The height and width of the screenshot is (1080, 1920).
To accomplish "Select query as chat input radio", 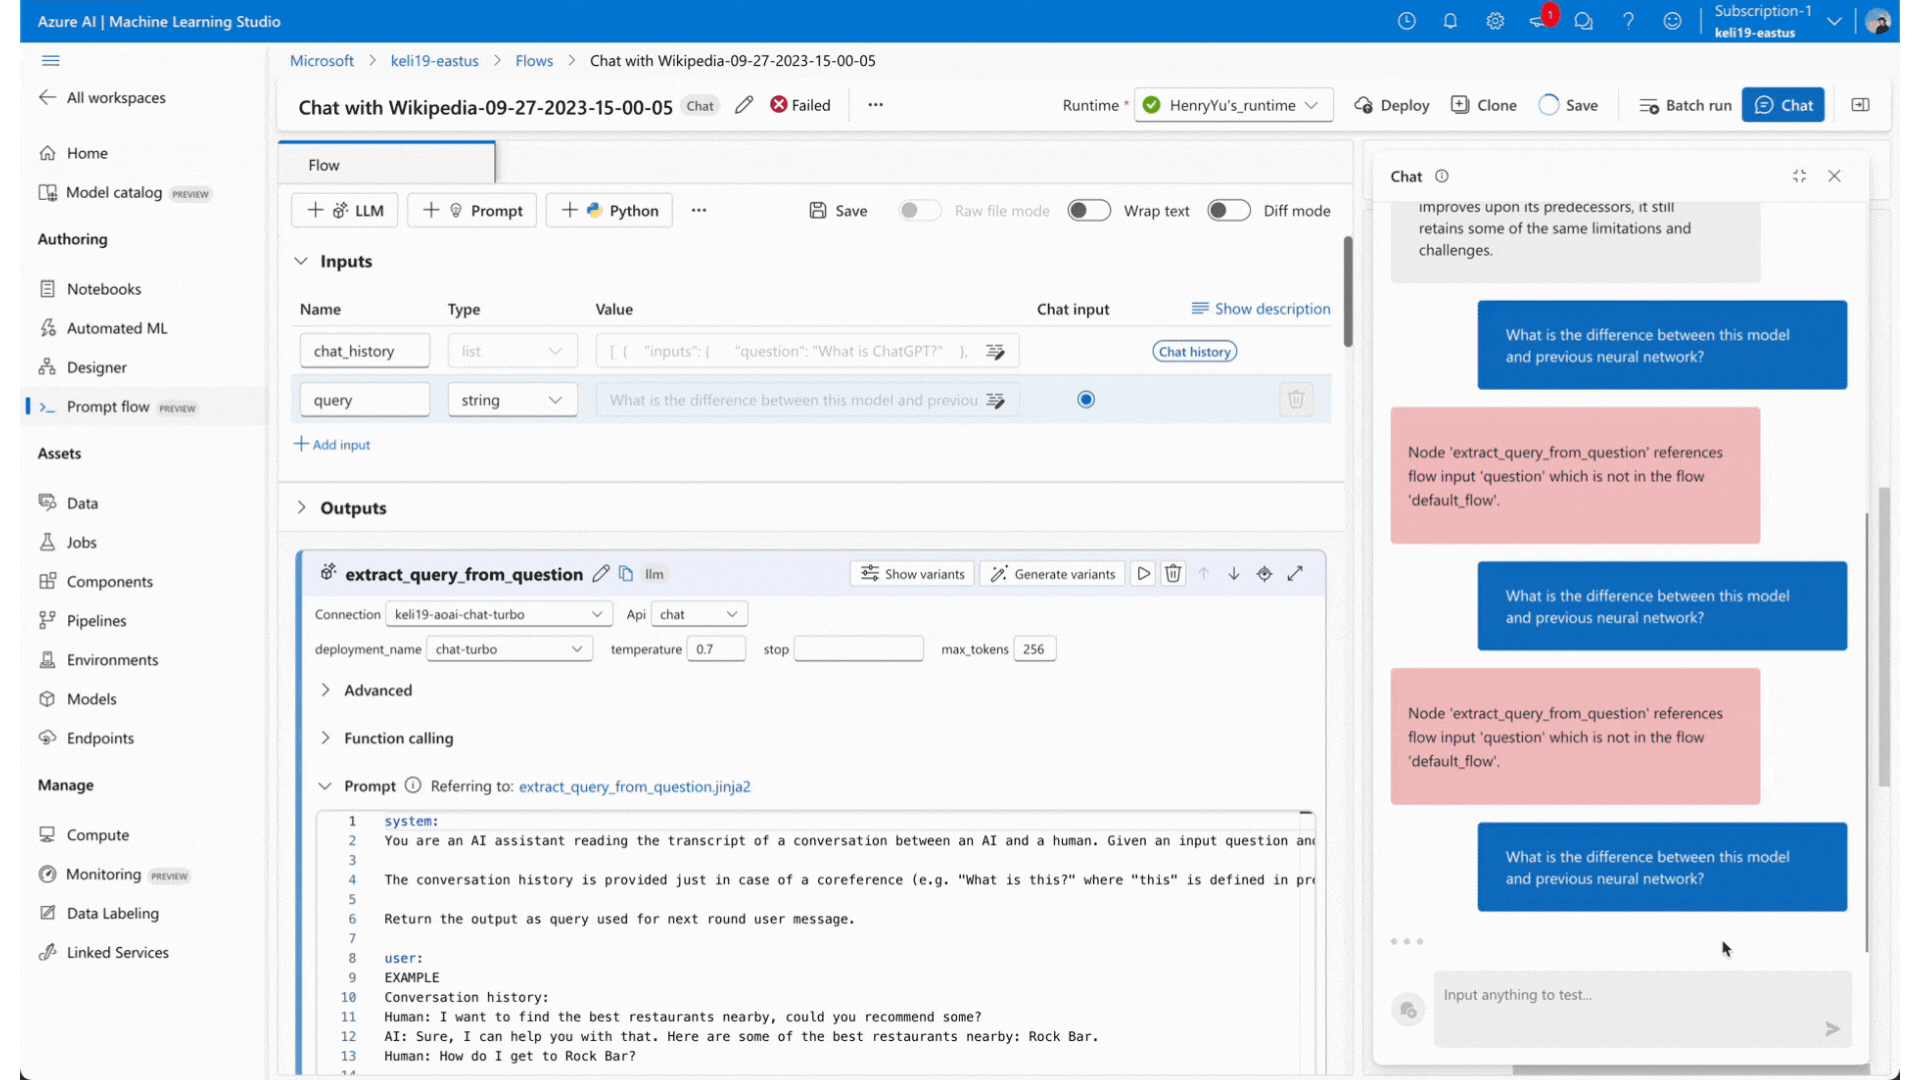I will click(1086, 400).
